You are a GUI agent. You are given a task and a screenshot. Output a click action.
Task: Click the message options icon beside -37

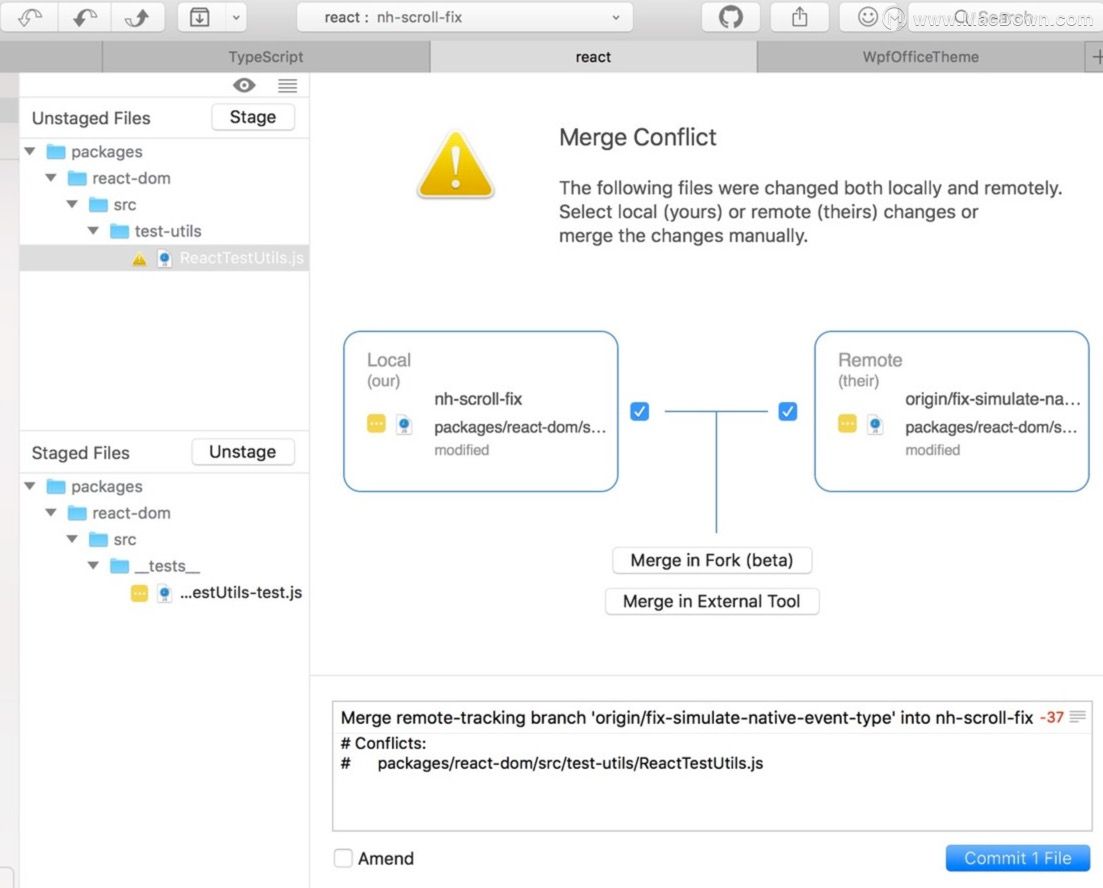pos(1078,717)
